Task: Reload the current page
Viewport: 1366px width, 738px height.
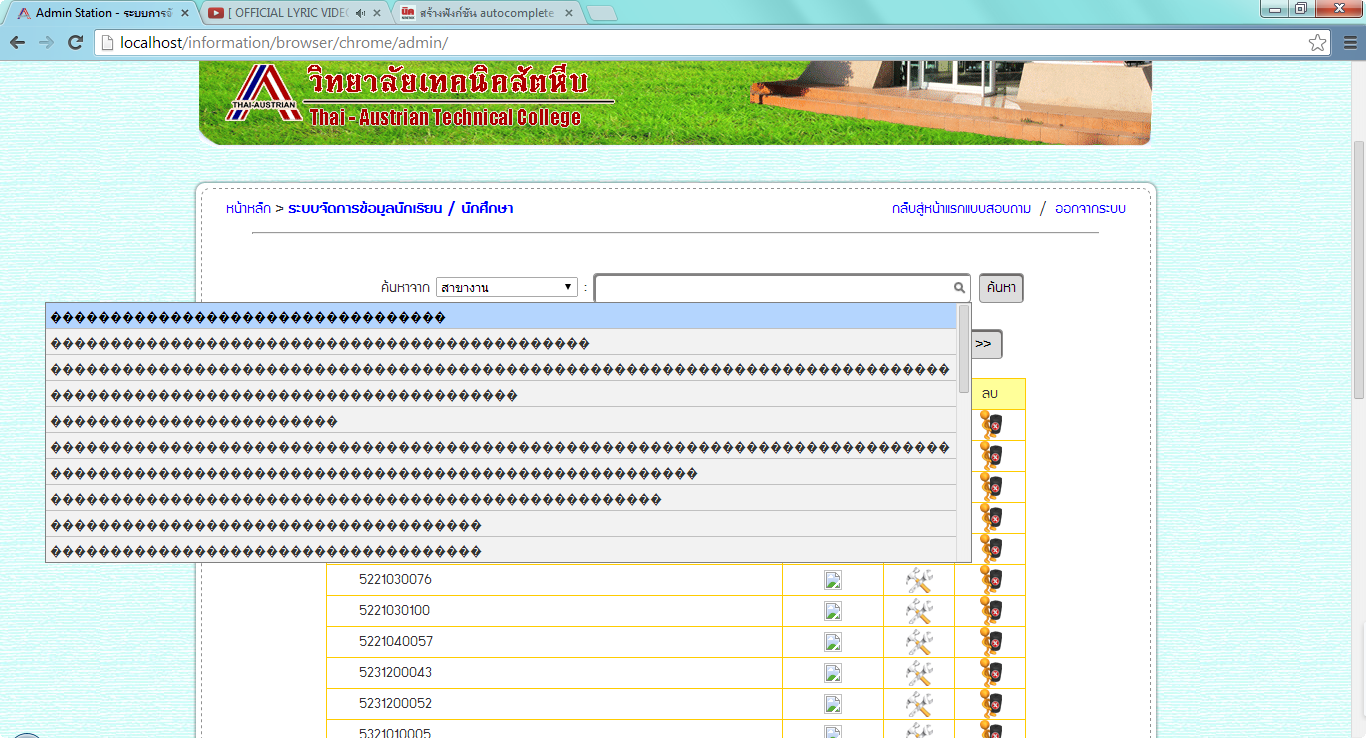Action: pyautogui.click(x=75, y=42)
